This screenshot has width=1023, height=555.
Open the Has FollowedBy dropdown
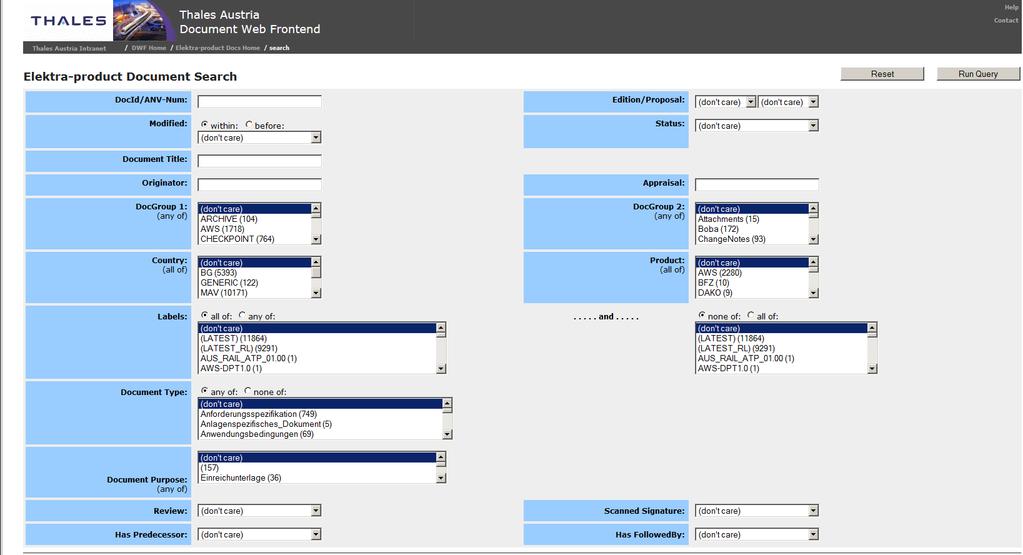point(756,534)
